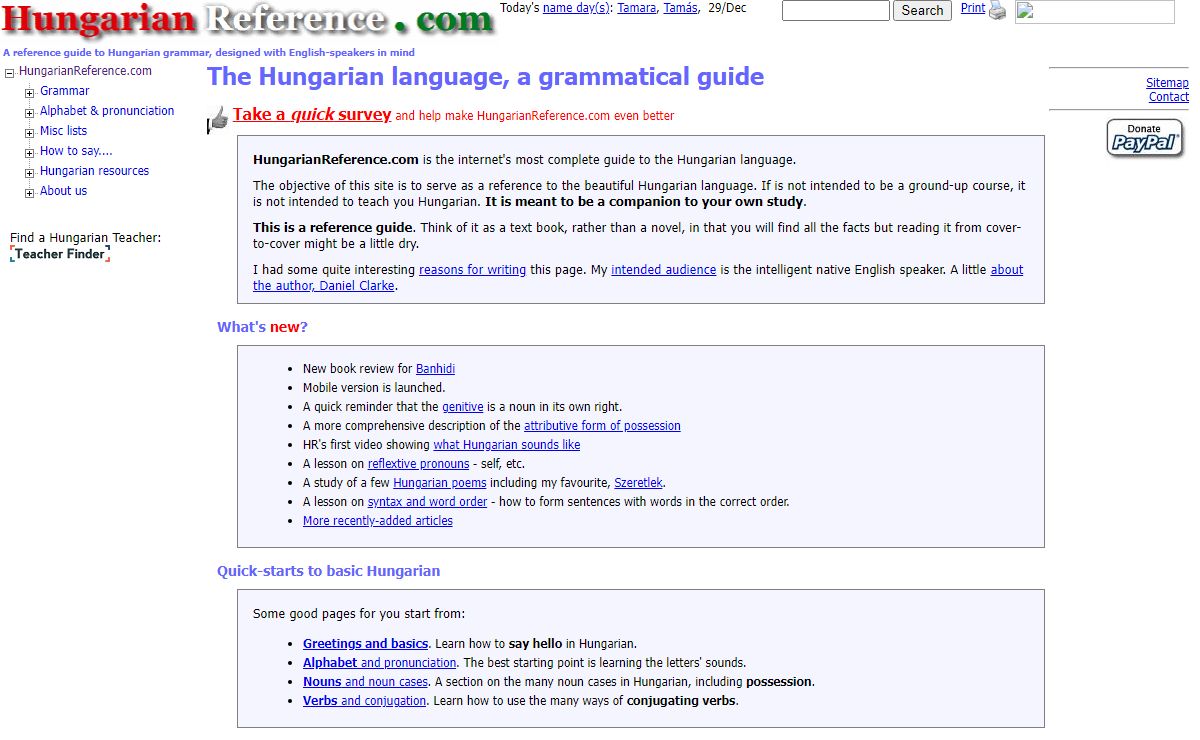This screenshot has width=1200, height=740.
Task: Expand the Misc lists tree node
Action: [30, 132]
